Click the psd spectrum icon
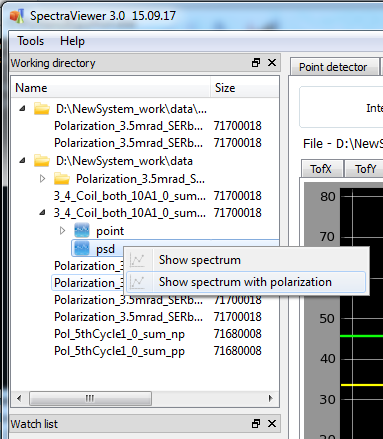The width and height of the screenshot is (383, 439). coord(82,248)
